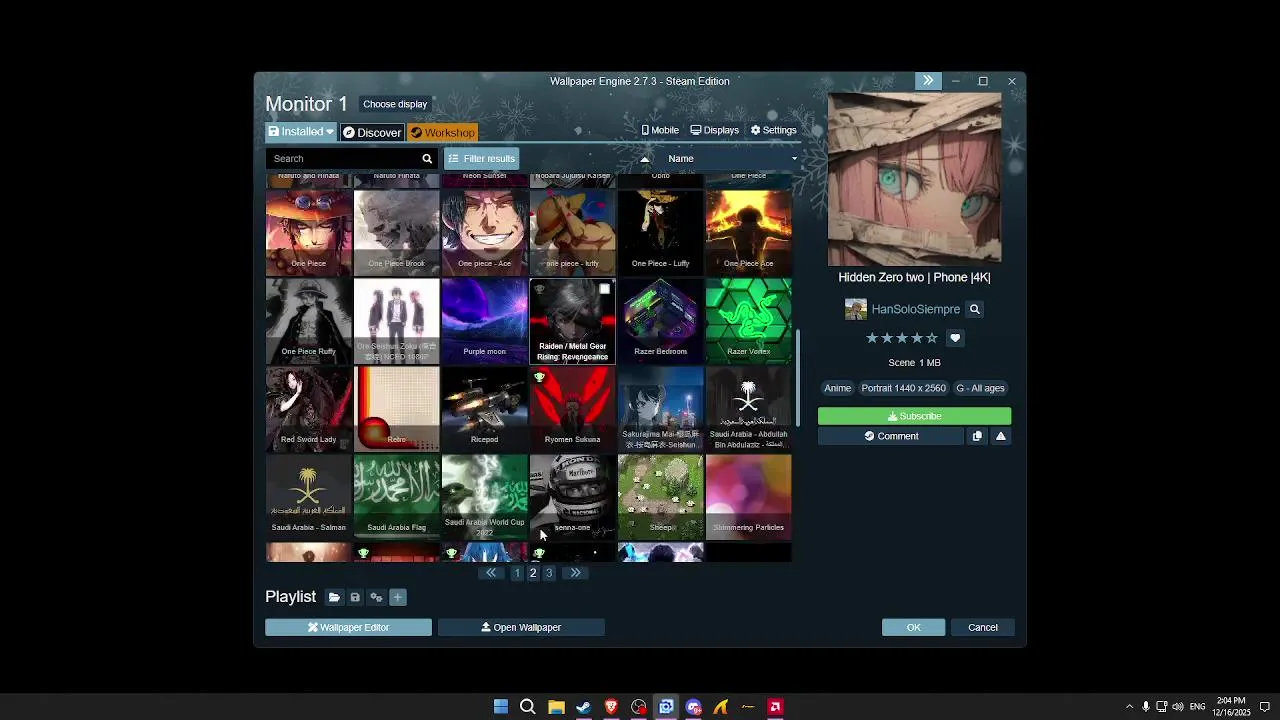The image size is (1280, 720).
Task: Subscribe to Hidden Zero two wallpaper
Action: point(914,416)
